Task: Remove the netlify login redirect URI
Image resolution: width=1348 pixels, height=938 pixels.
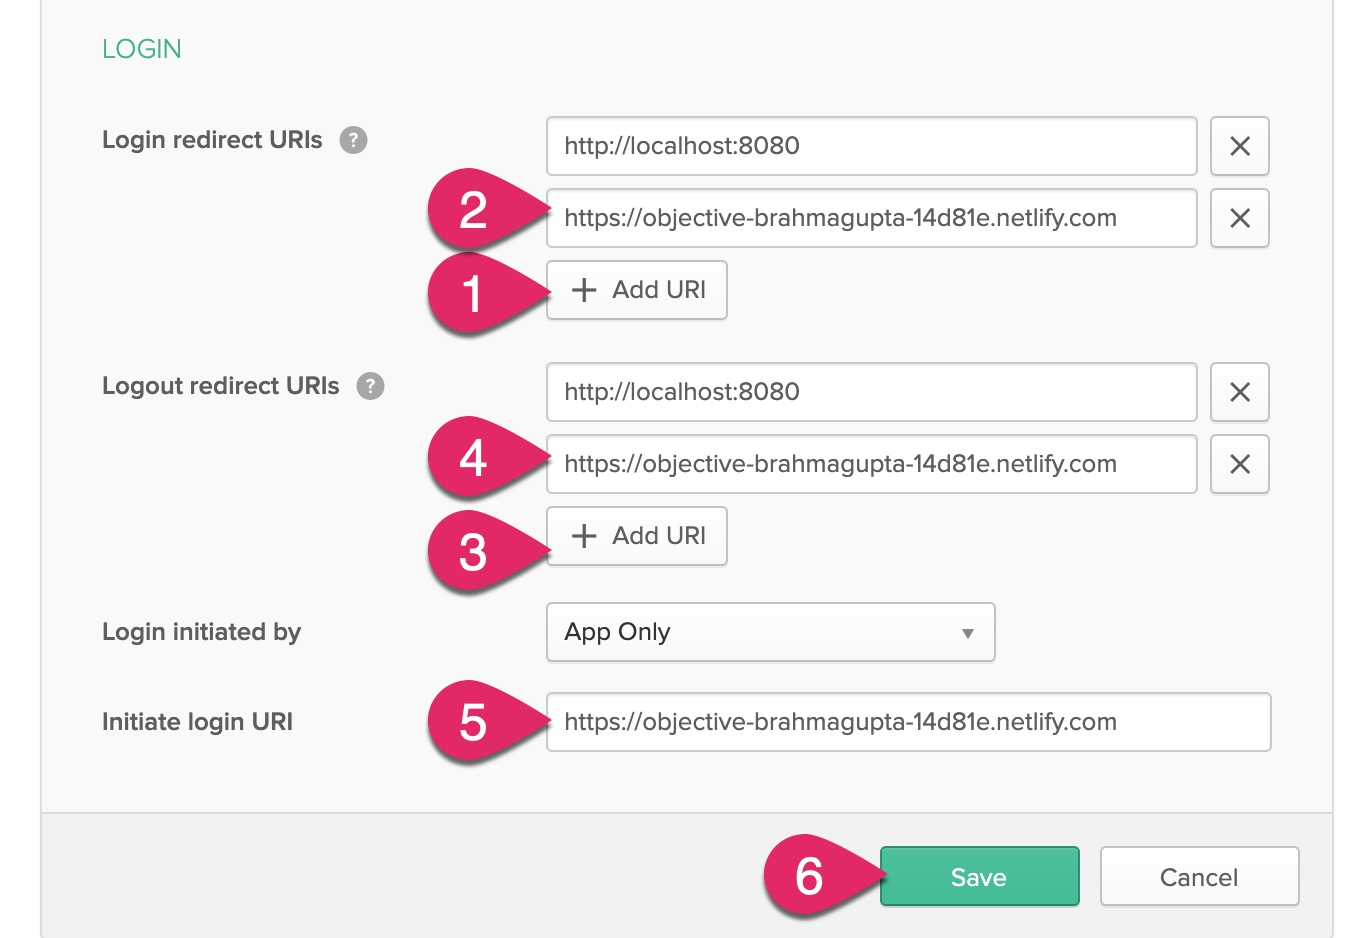Action: coord(1239,218)
